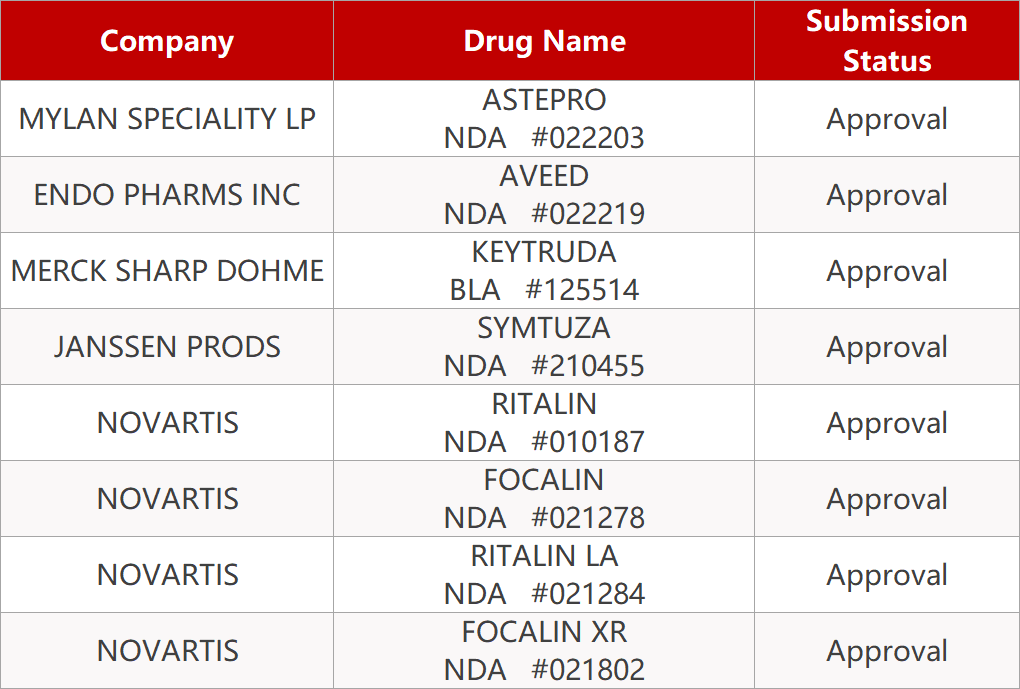Click Approval status in KEYTRUDA row
Screen dimensions: 1020x689
pos(886,271)
